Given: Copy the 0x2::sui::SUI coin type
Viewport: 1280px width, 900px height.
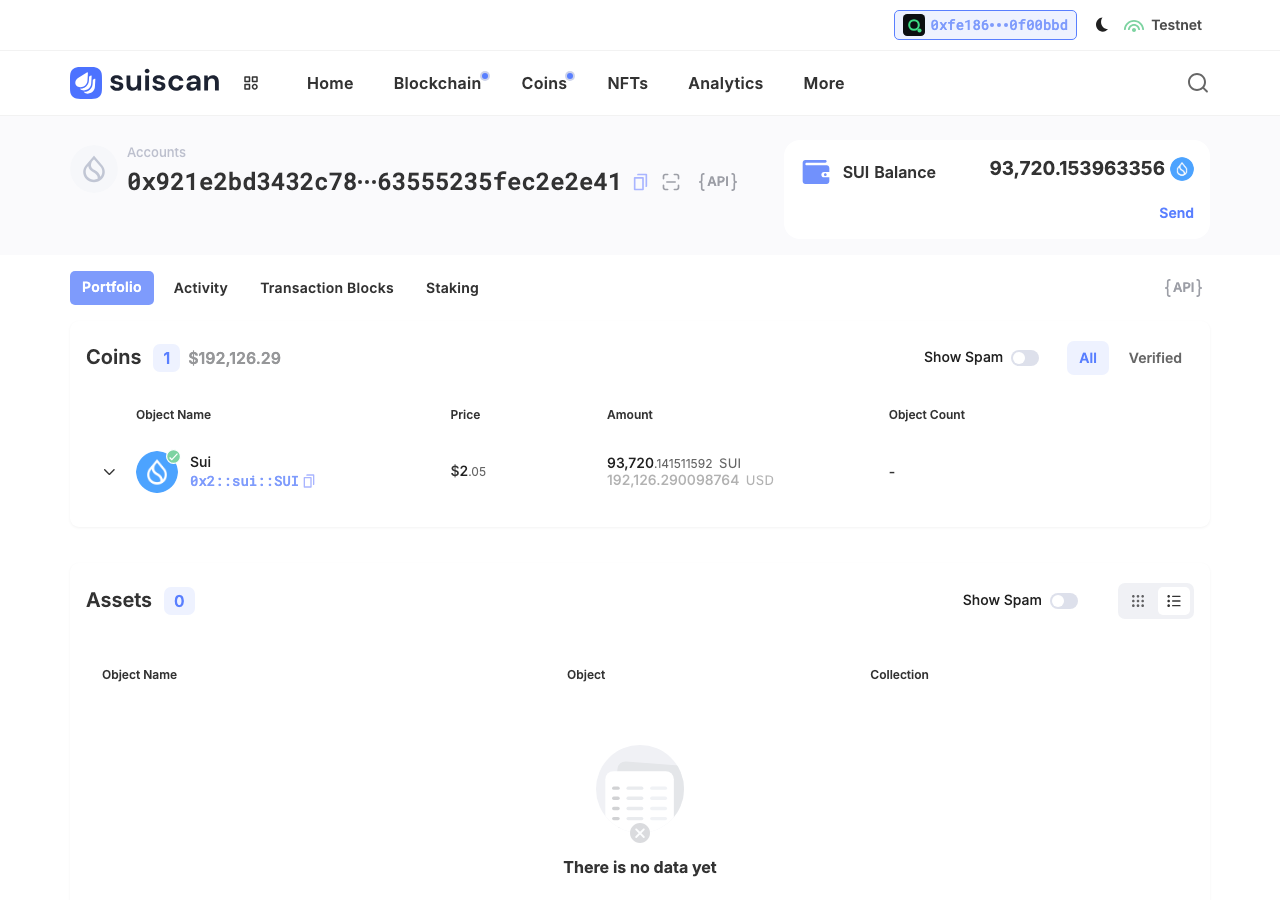Looking at the screenshot, I should pos(309,481).
